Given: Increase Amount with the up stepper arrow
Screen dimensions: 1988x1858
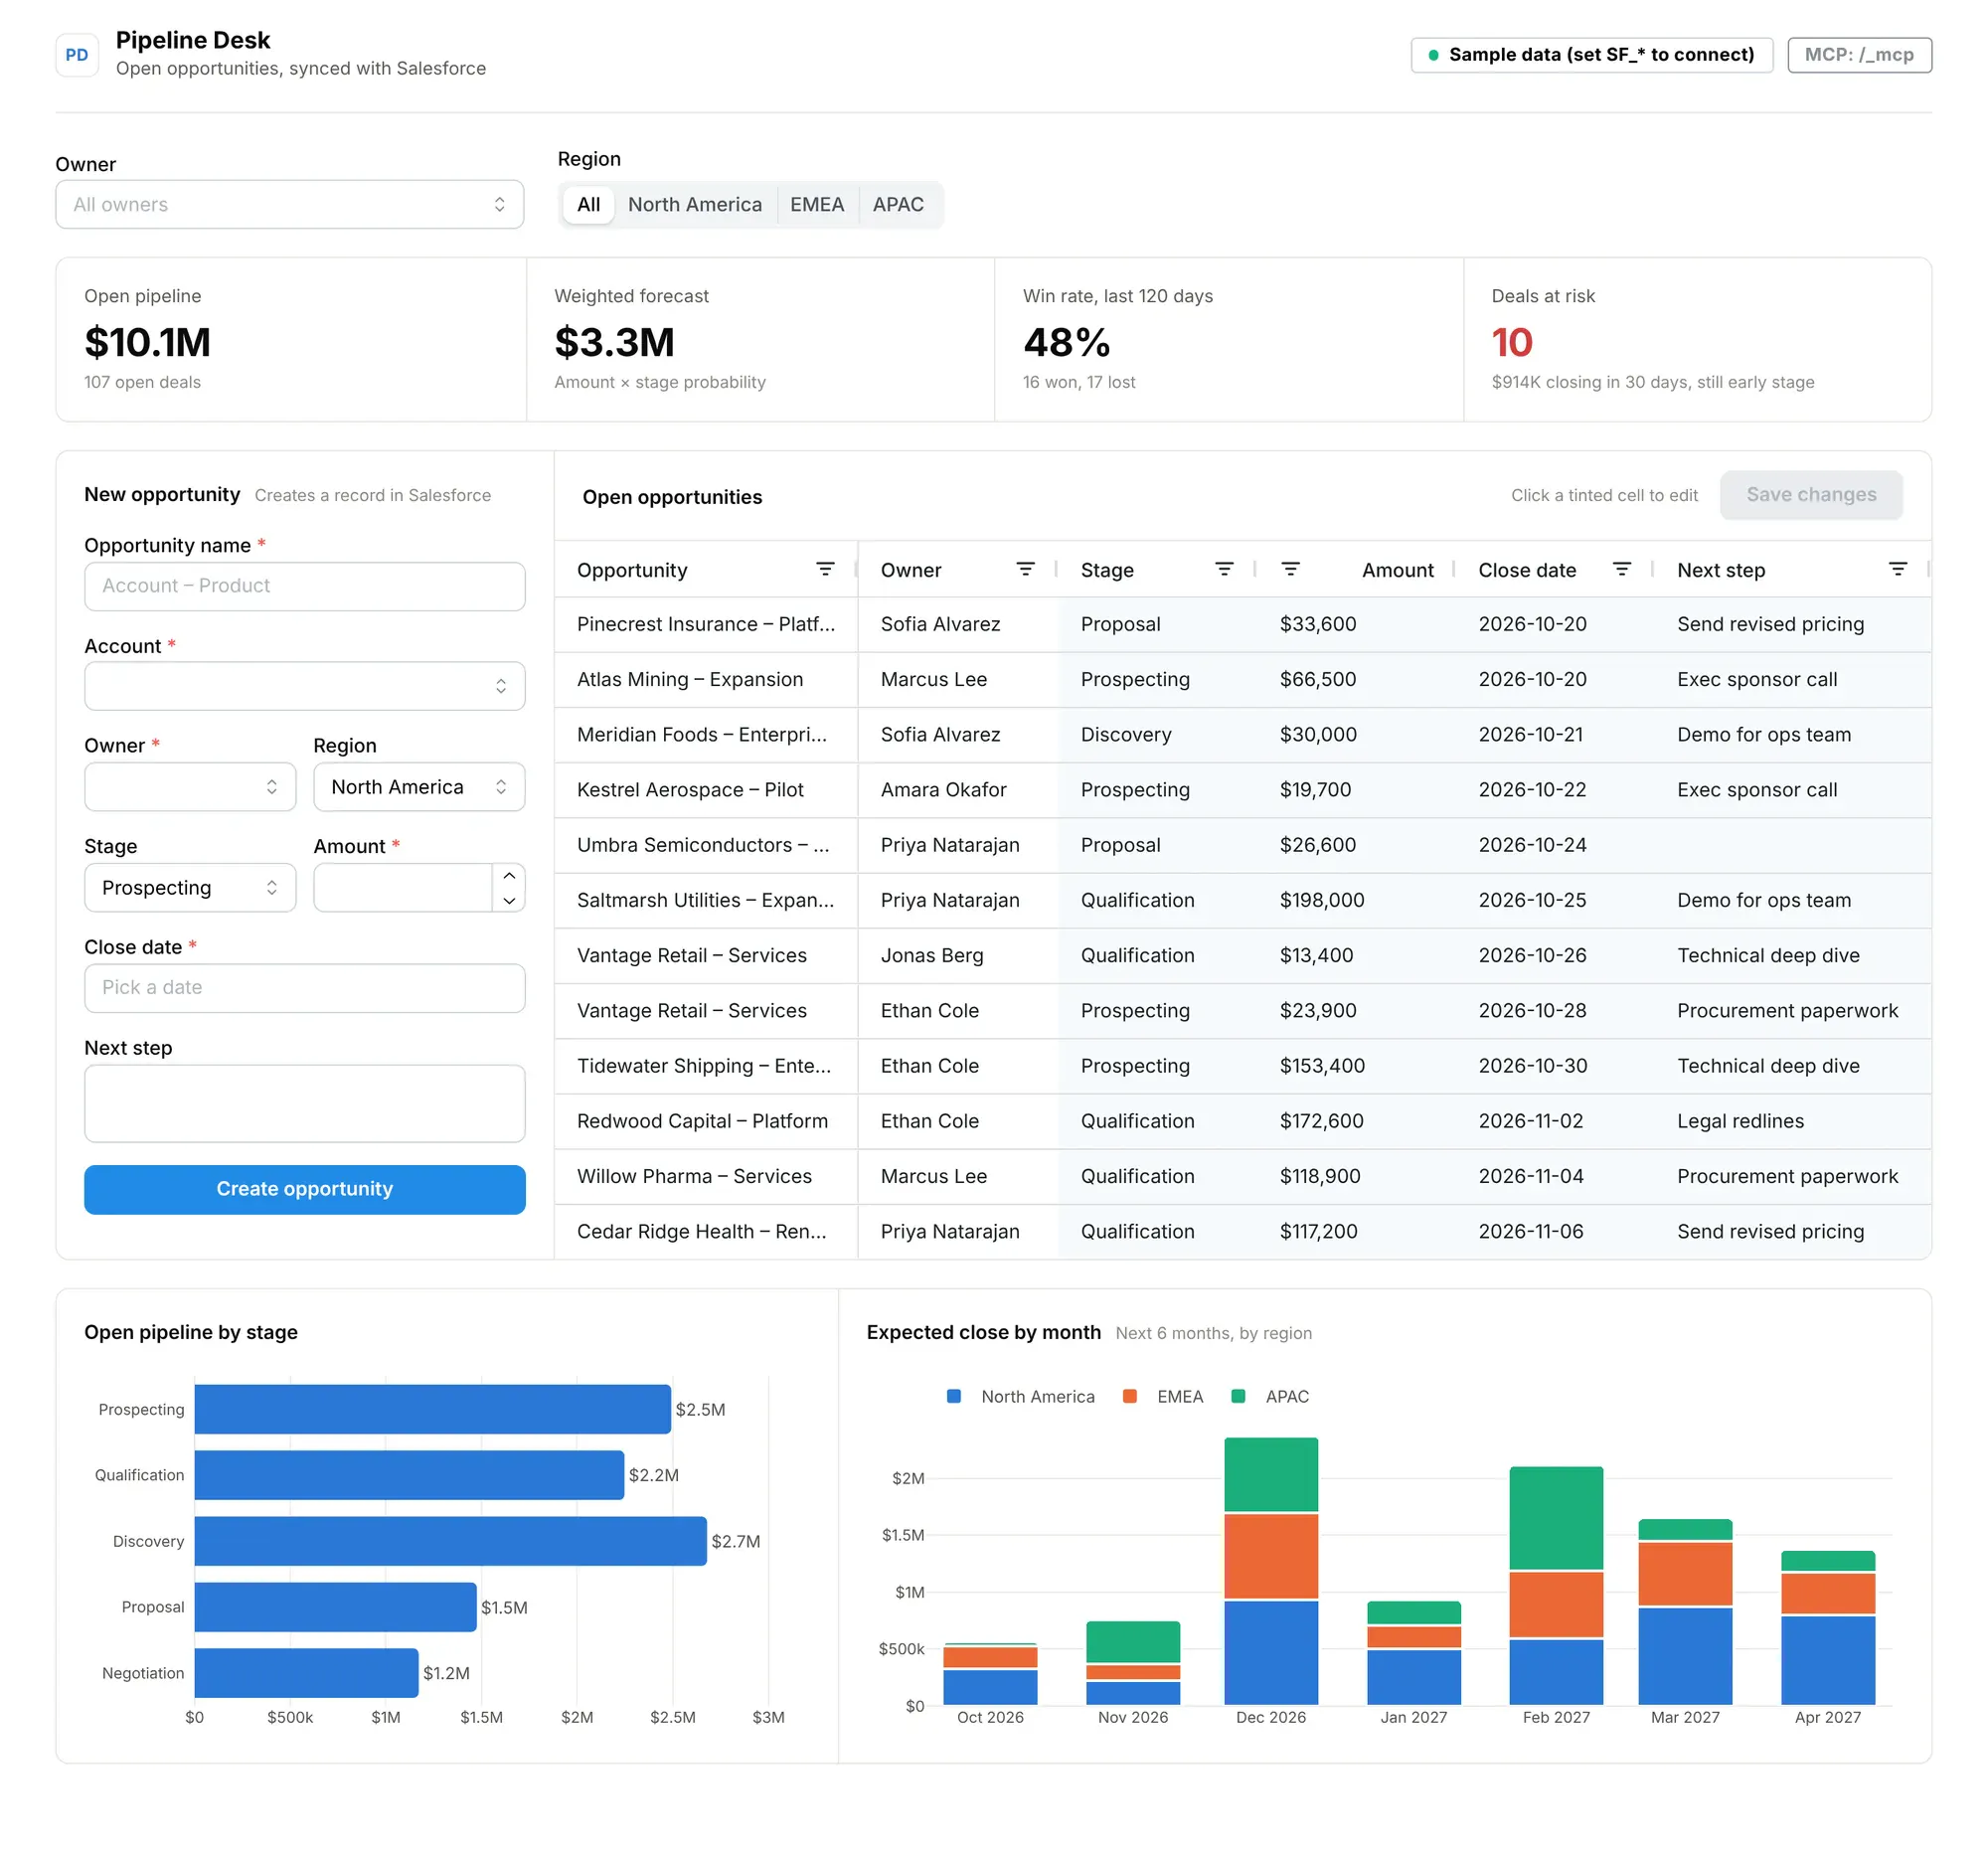Looking at the screenshot, I should pos(509,876).
